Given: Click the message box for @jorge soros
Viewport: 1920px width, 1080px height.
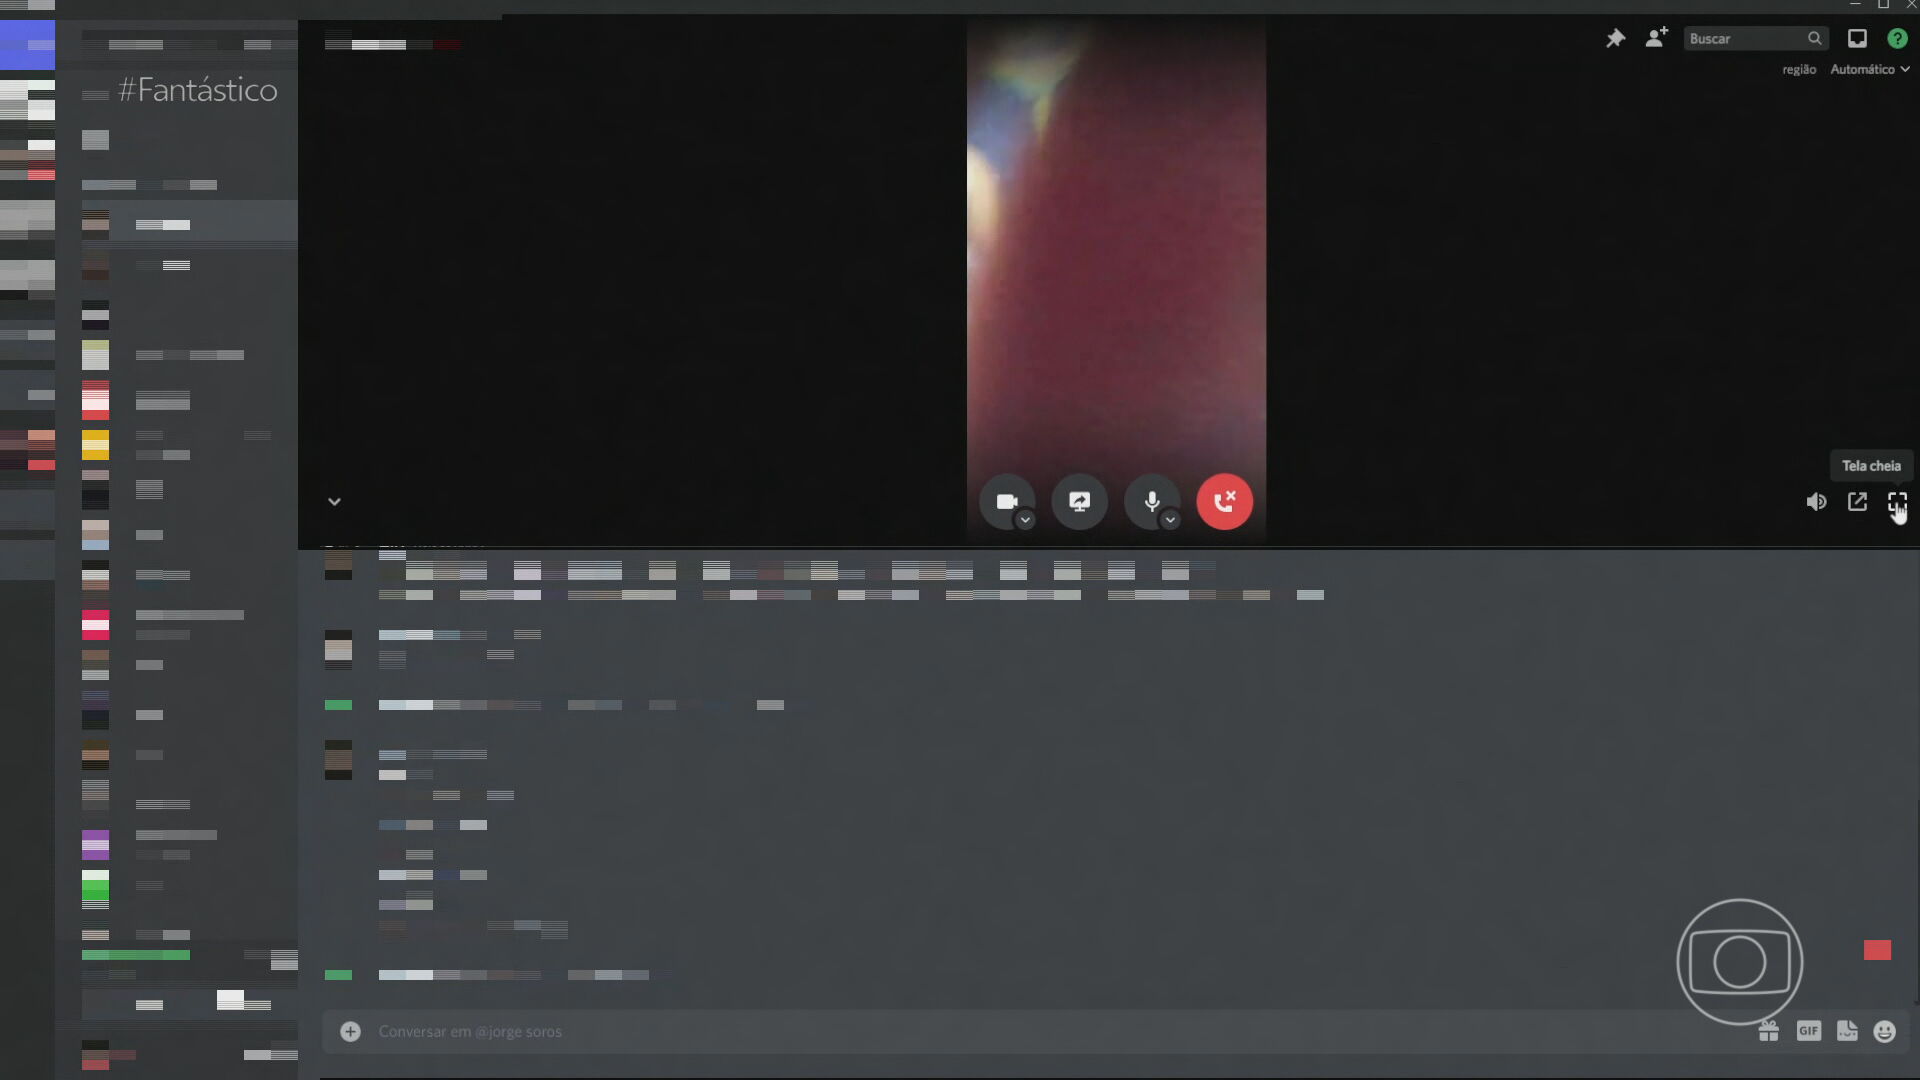Looking at the screenshot, I should click(x=1040, y=1031).
